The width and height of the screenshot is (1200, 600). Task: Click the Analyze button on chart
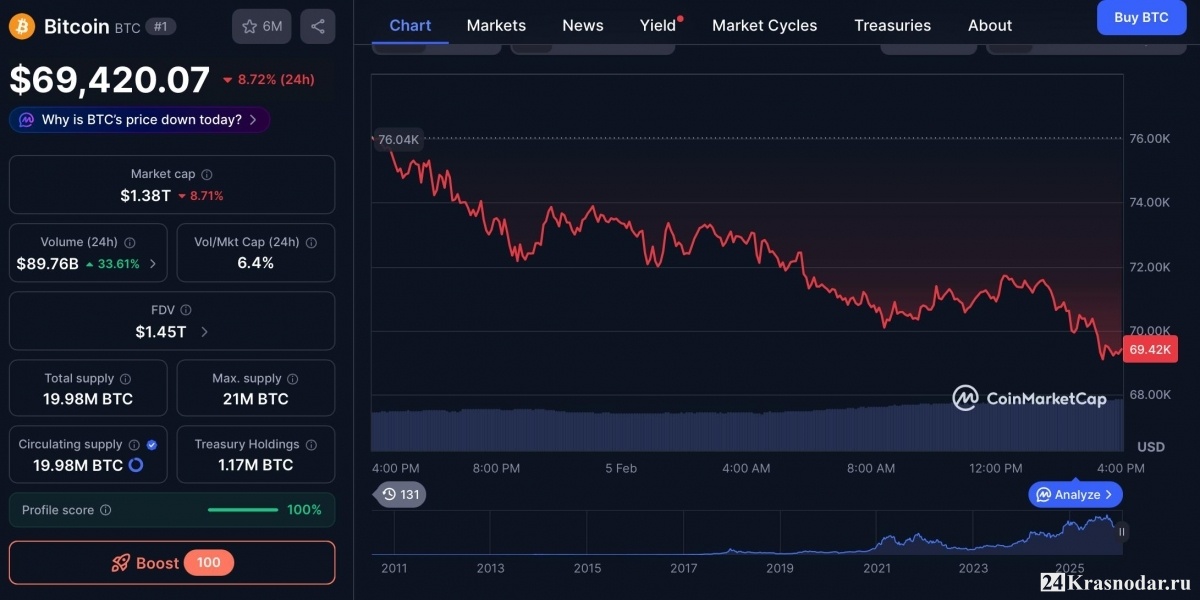tap(1075, 494)
